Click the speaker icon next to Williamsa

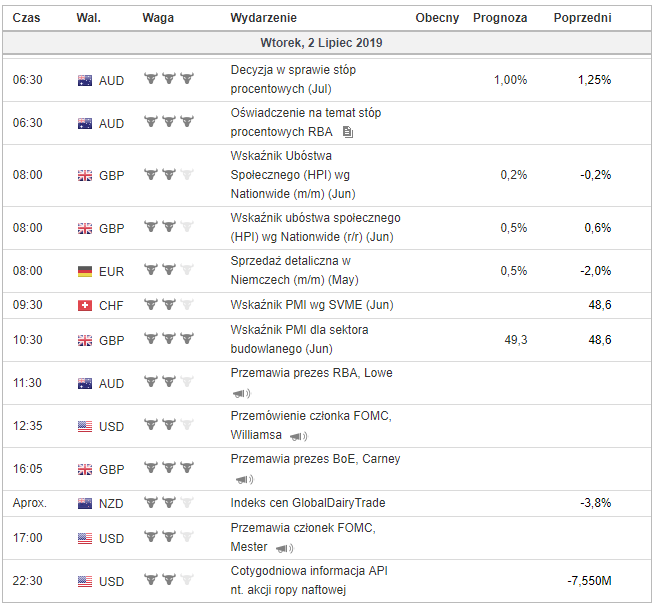(299, 436)
